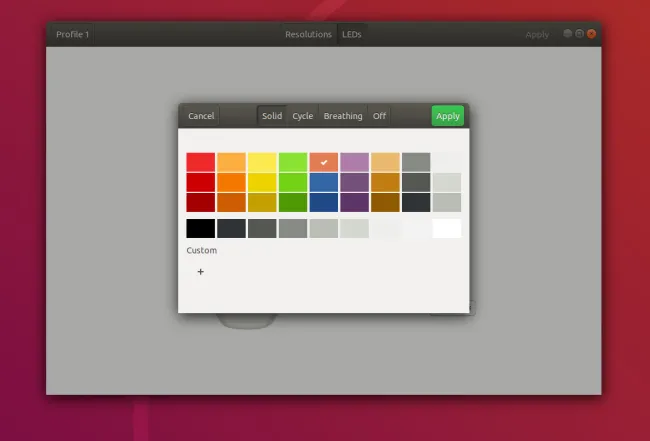The height and width of the screenshot is (441, 650).
Task: Pick dark gray swatch right of medium brown
Action: coord(416,182)
